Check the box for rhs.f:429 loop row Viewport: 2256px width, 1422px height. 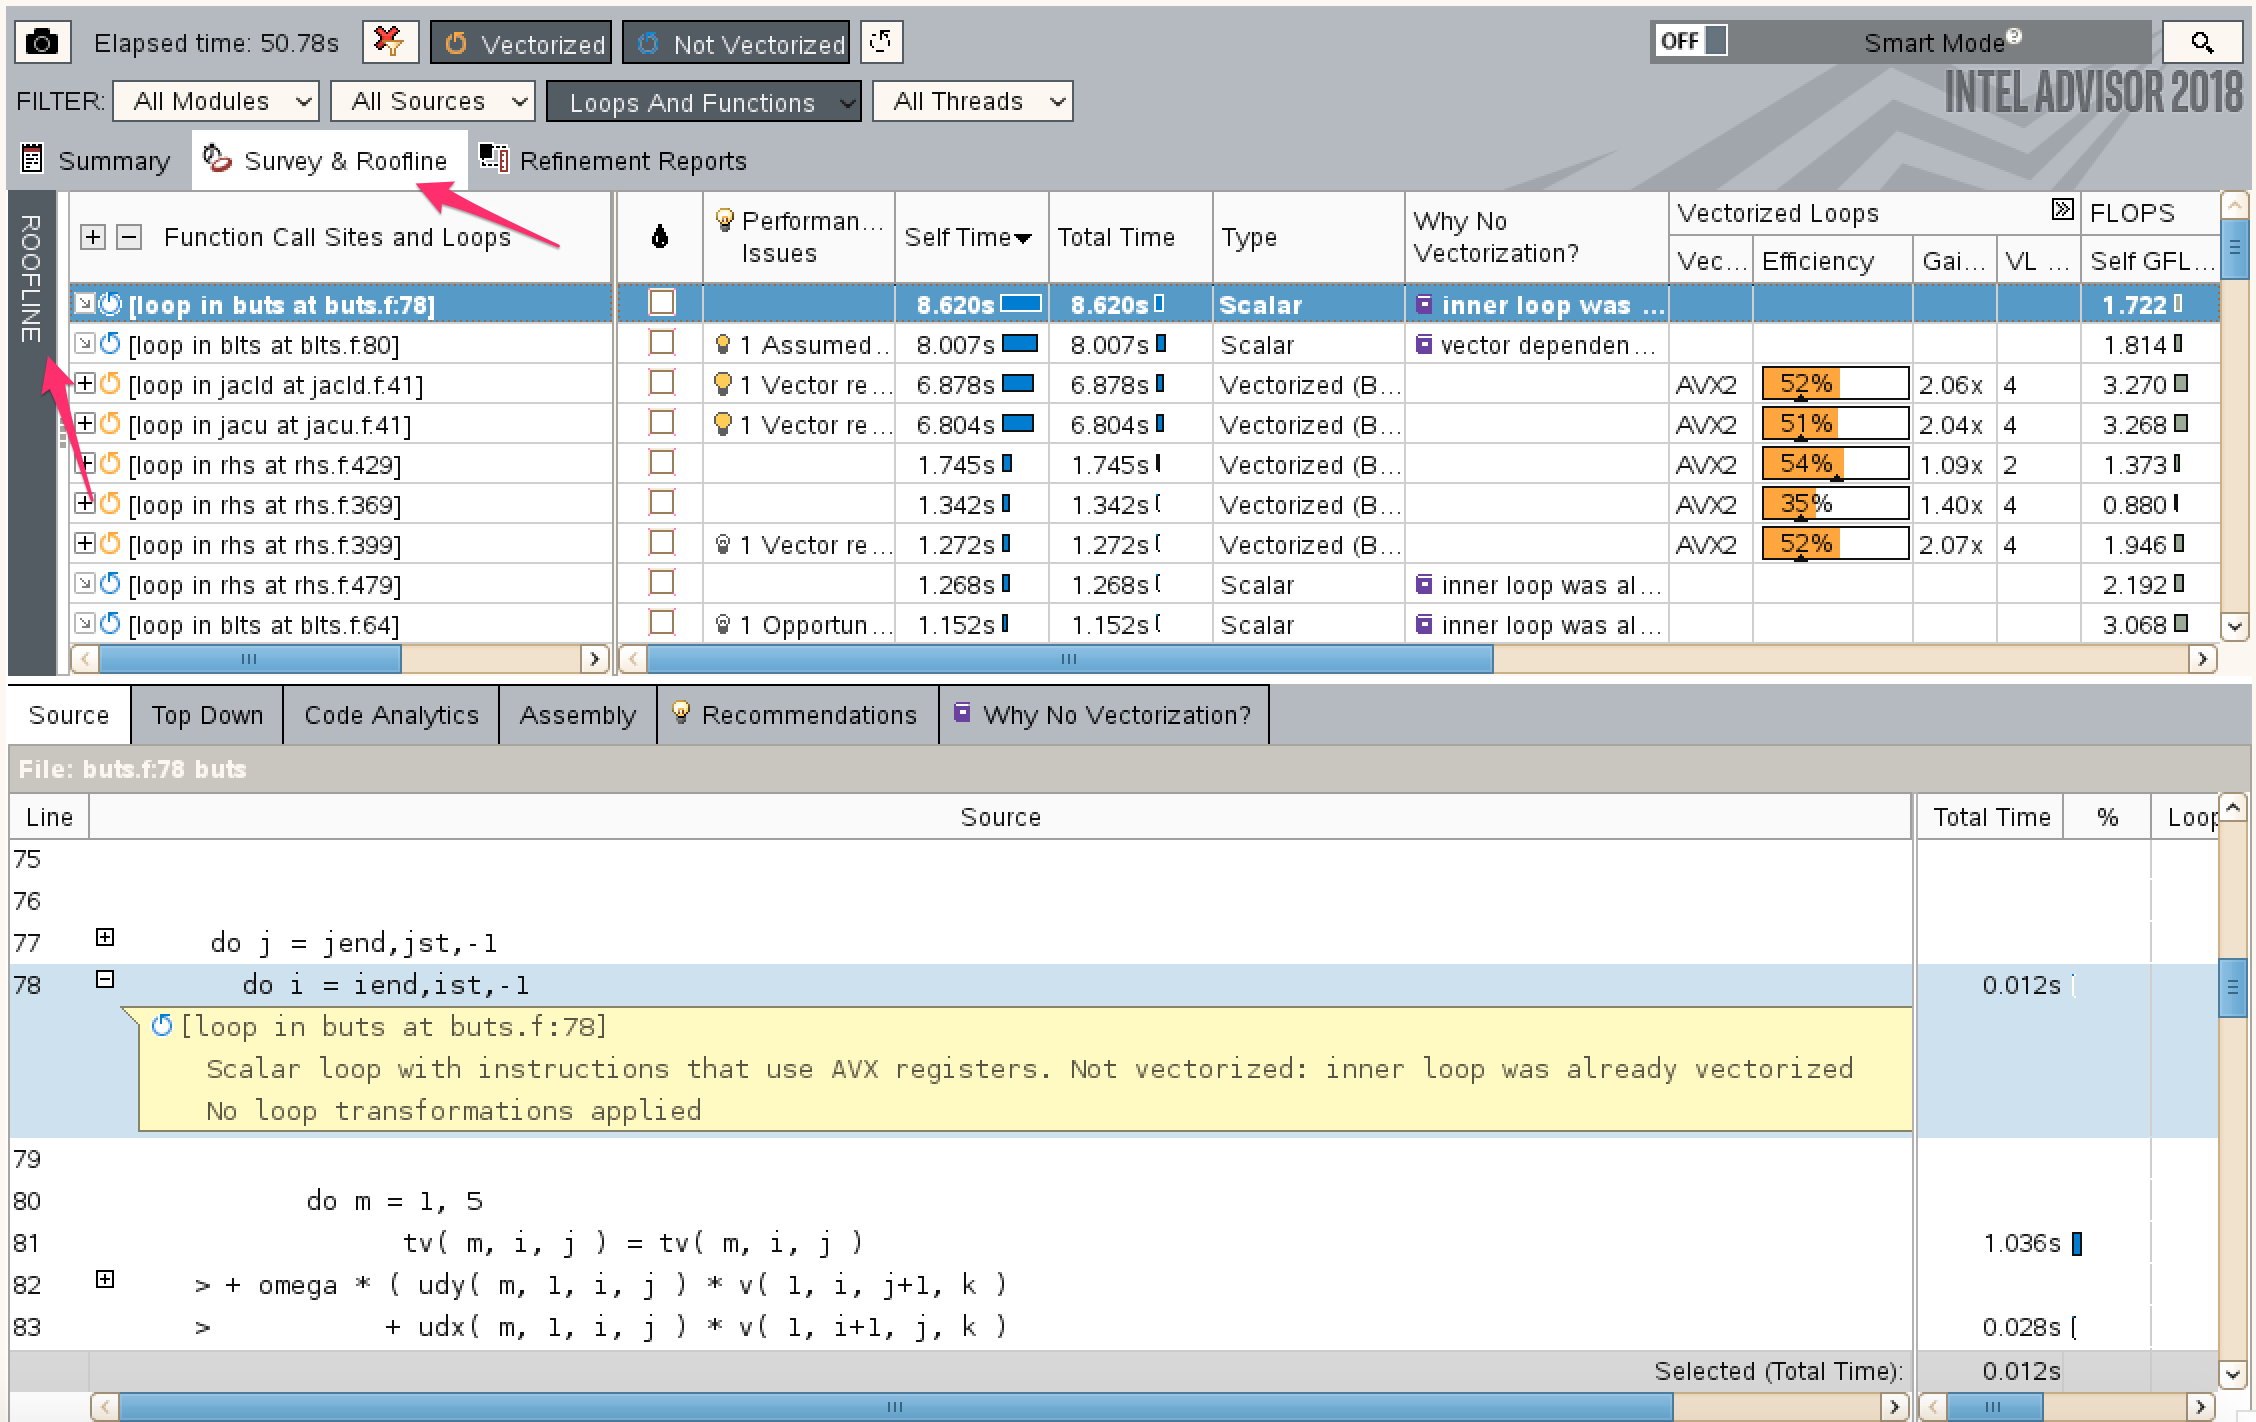coord(662,462)
